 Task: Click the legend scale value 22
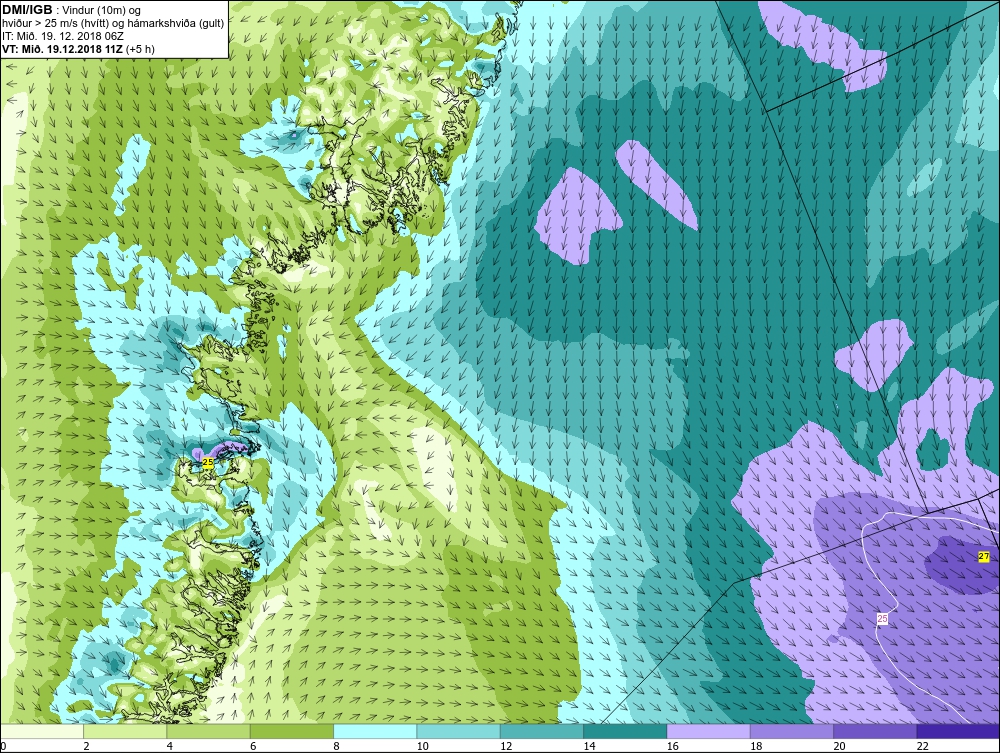tap(922, 747)
